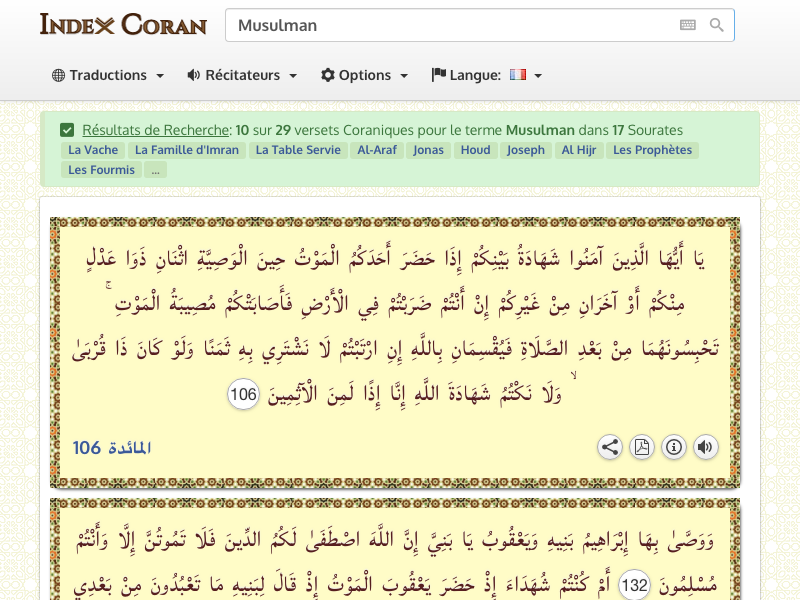Export verse 106 as PDF

[x=642, y=447]
